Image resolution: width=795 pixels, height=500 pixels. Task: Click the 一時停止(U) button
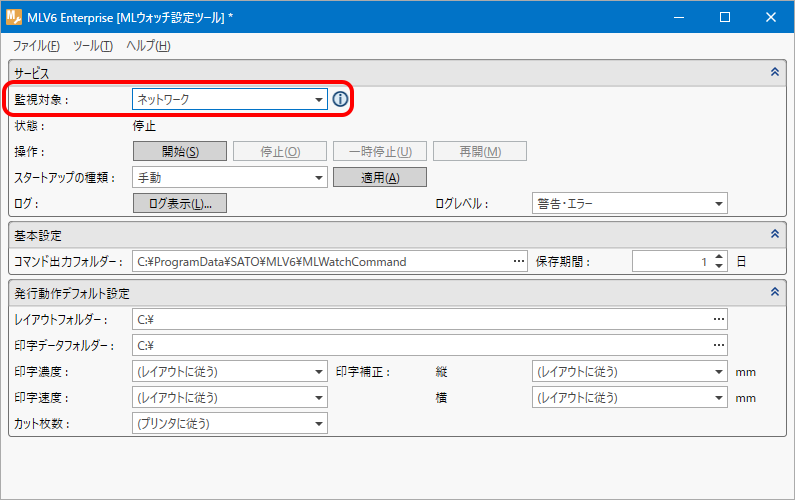[x=380, y=151]
